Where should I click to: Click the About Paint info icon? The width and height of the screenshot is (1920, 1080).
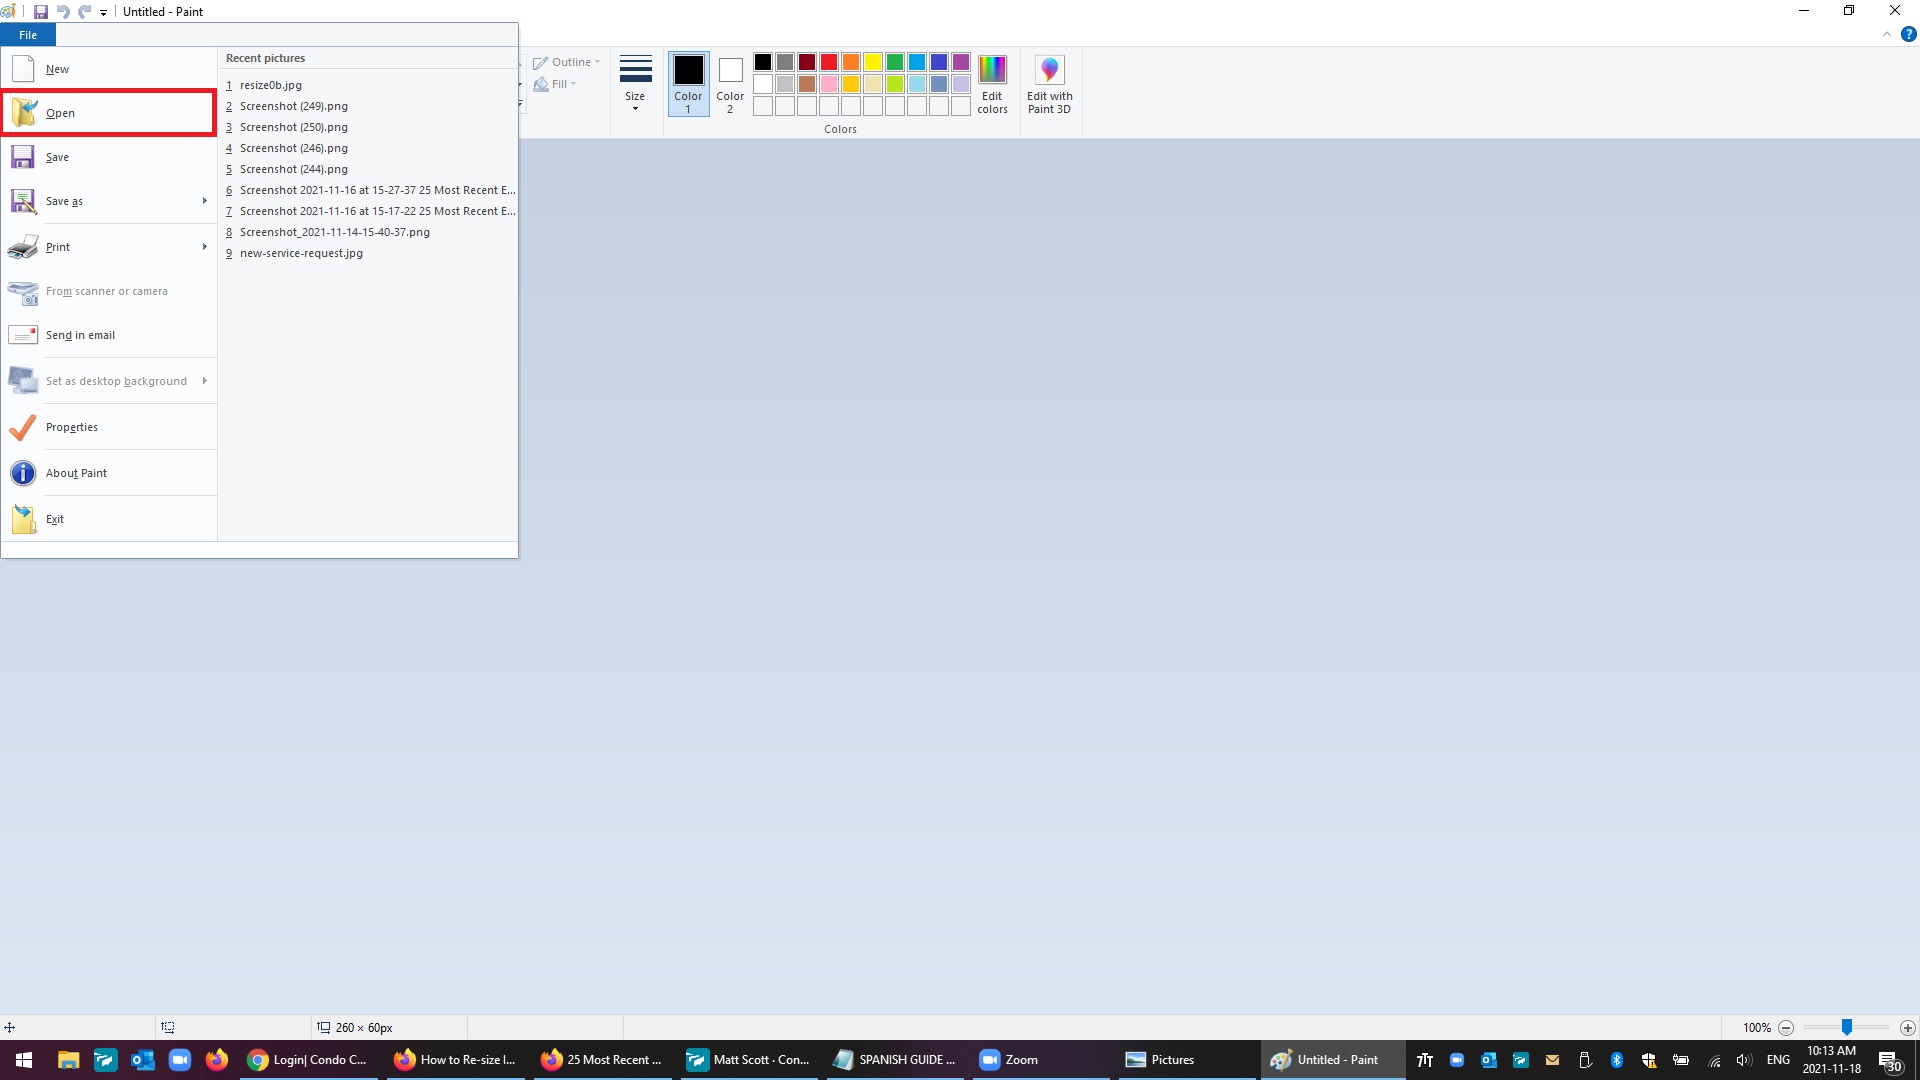[23, 473]
